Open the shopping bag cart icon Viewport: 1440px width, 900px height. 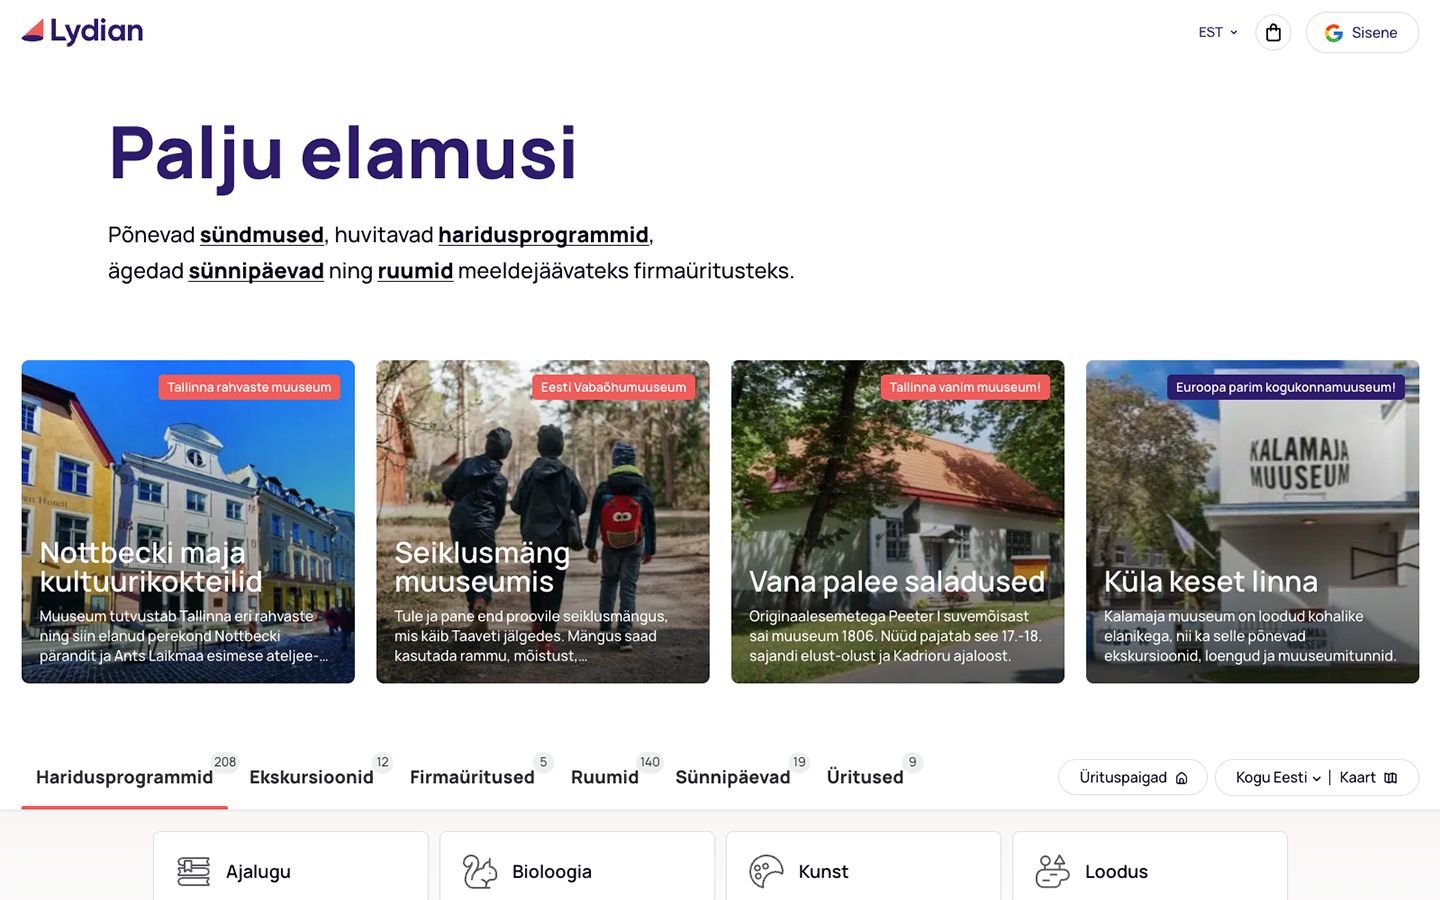pyautogui.click(x=1273, y=33)
